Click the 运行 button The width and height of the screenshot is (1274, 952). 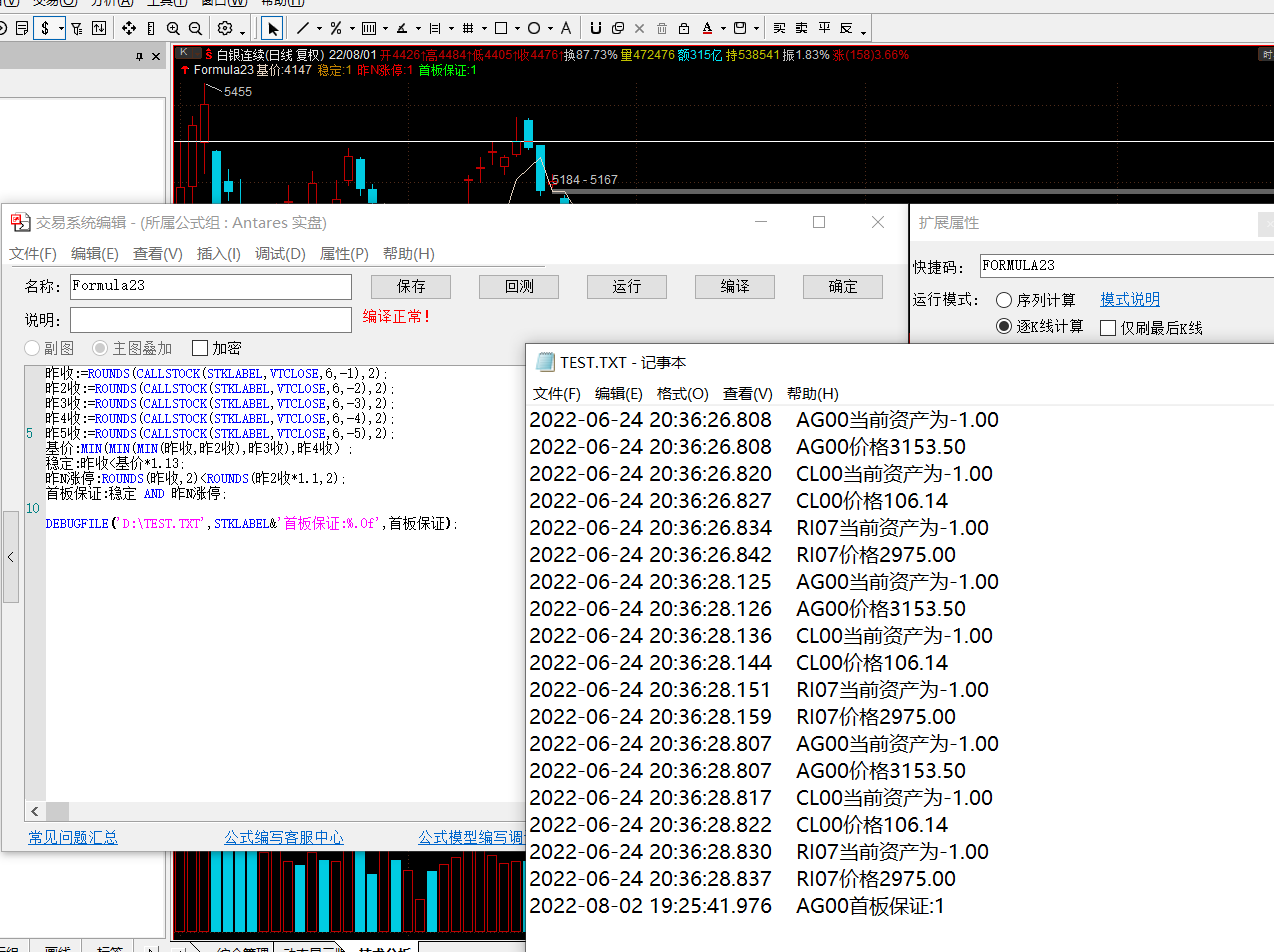[627, 287]
